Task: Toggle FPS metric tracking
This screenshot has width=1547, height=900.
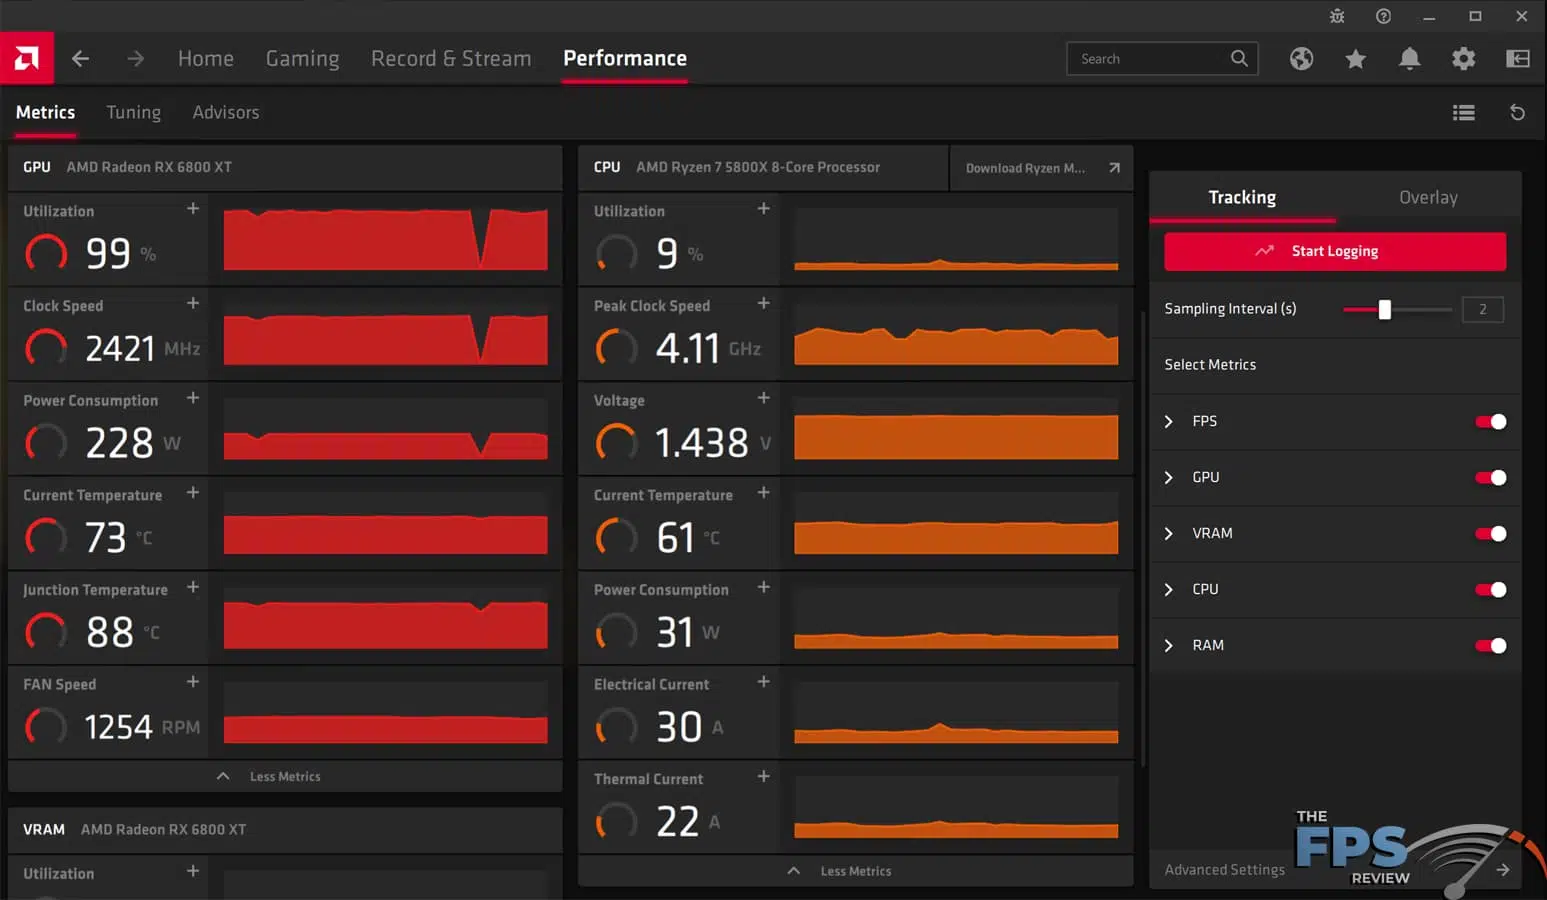Action: tap(1490, 422)
